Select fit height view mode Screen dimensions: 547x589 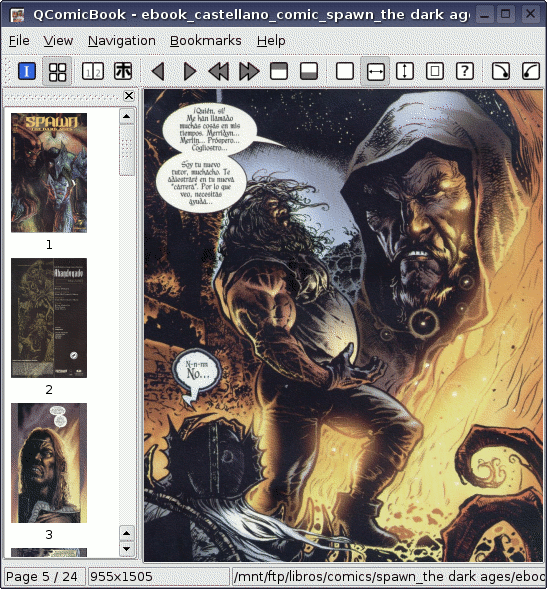[405, 71]
